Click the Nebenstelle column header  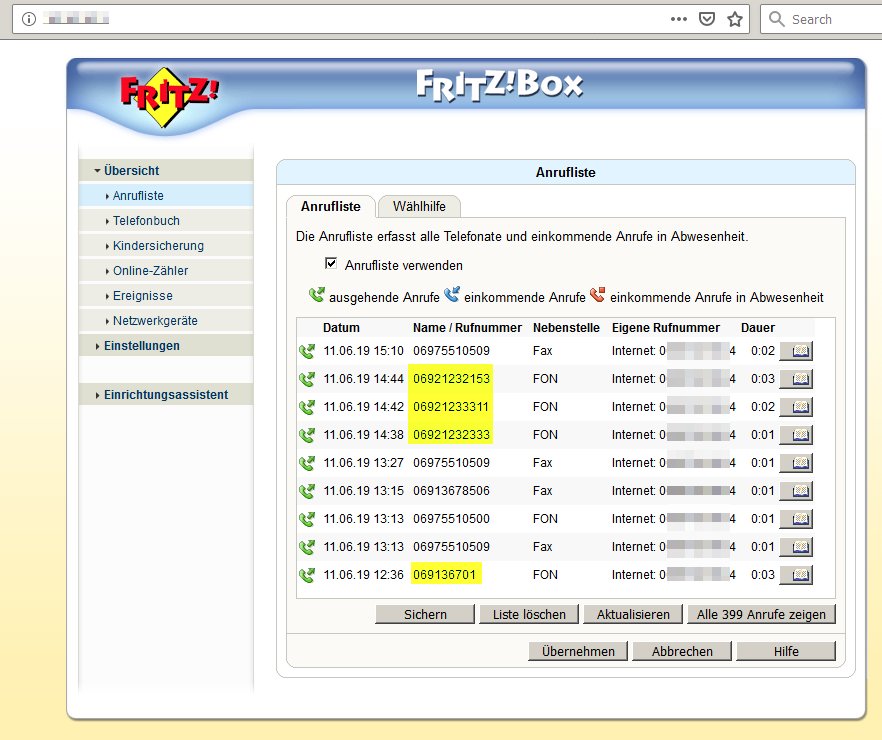pos(566,328)
